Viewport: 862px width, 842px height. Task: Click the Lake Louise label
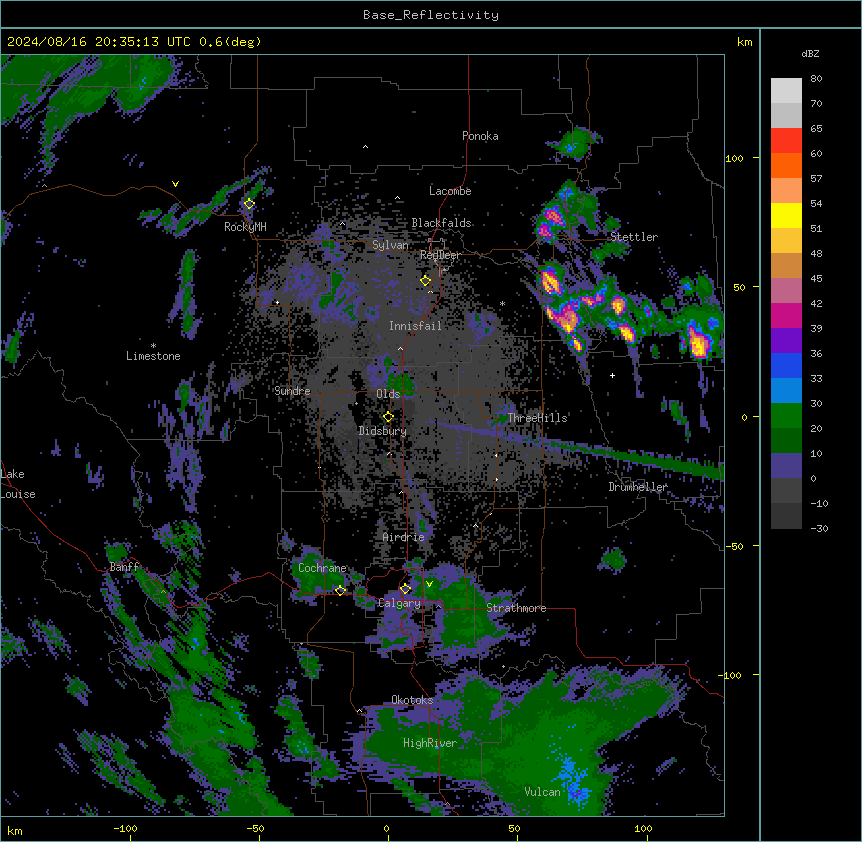coord(18,484)
